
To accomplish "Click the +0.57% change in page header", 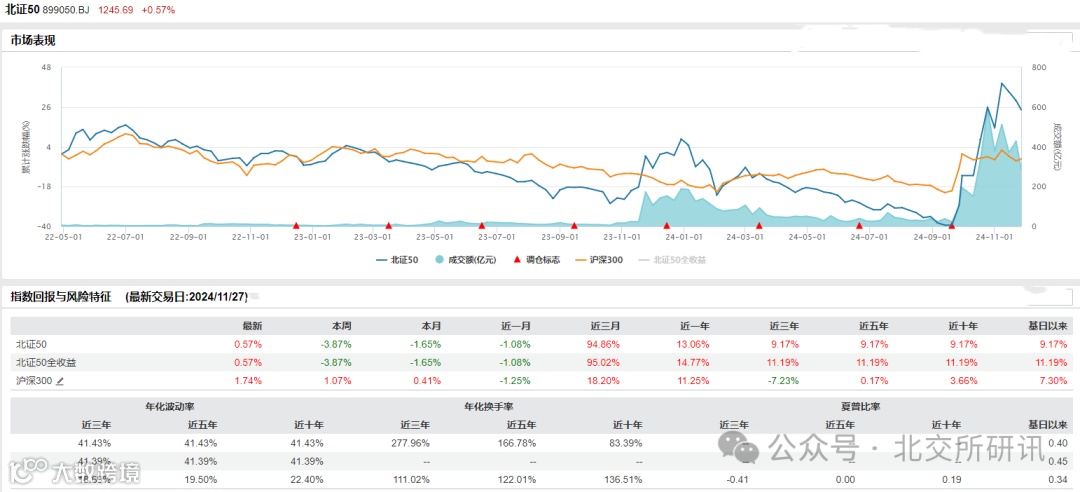I will point(158,10).
